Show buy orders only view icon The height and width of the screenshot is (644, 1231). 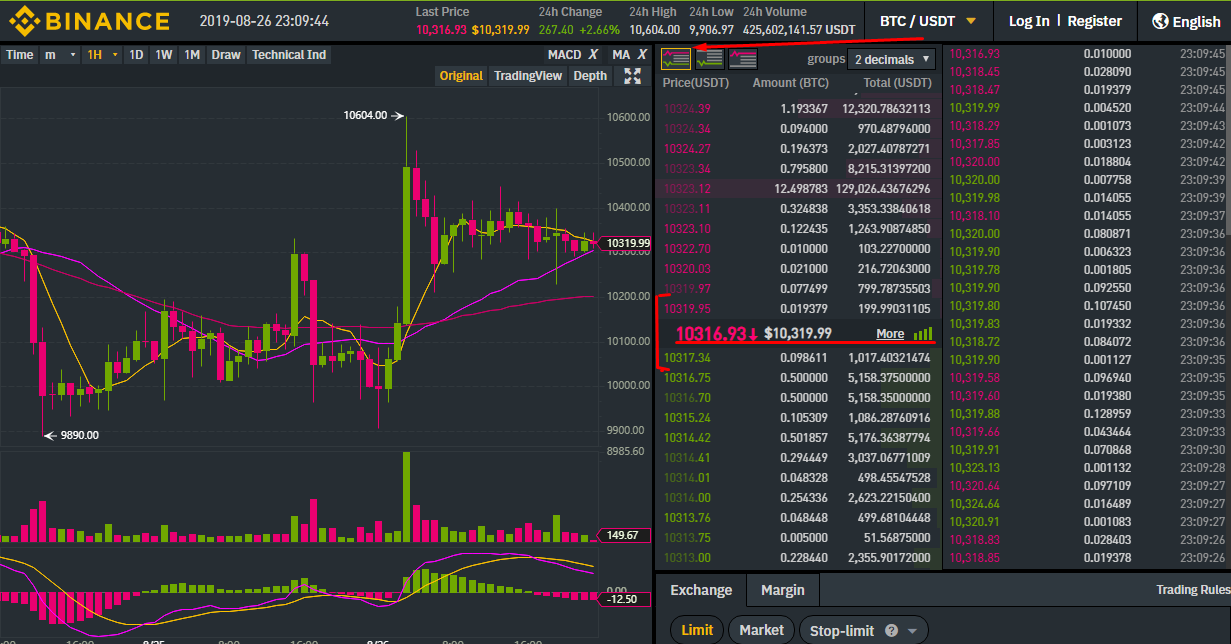pyautogui.click(x=709, y=59)
